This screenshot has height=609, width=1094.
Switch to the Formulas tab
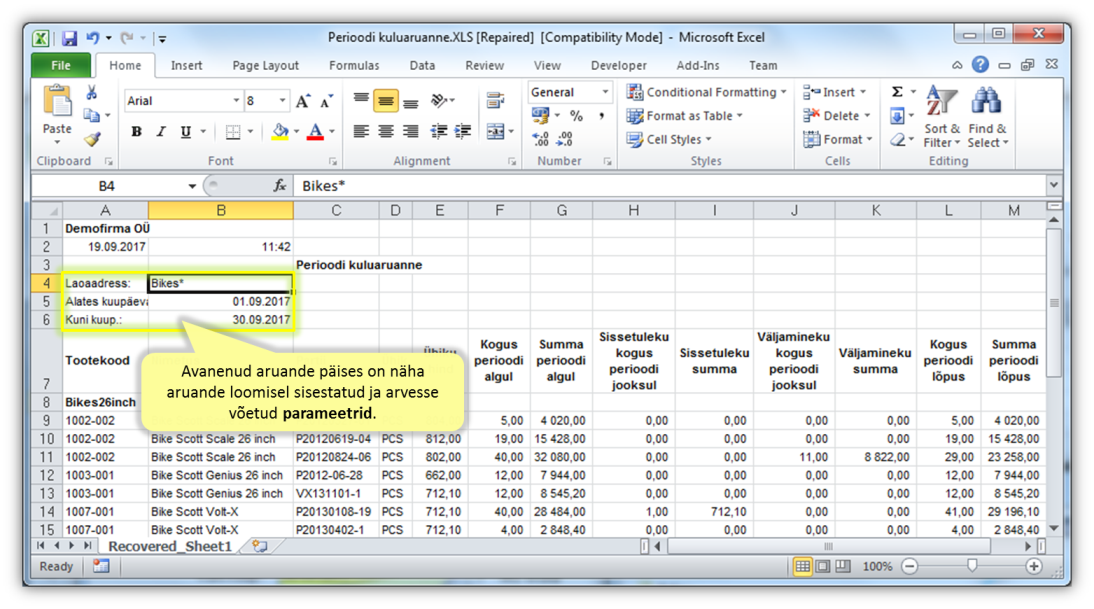coord(354,66)
